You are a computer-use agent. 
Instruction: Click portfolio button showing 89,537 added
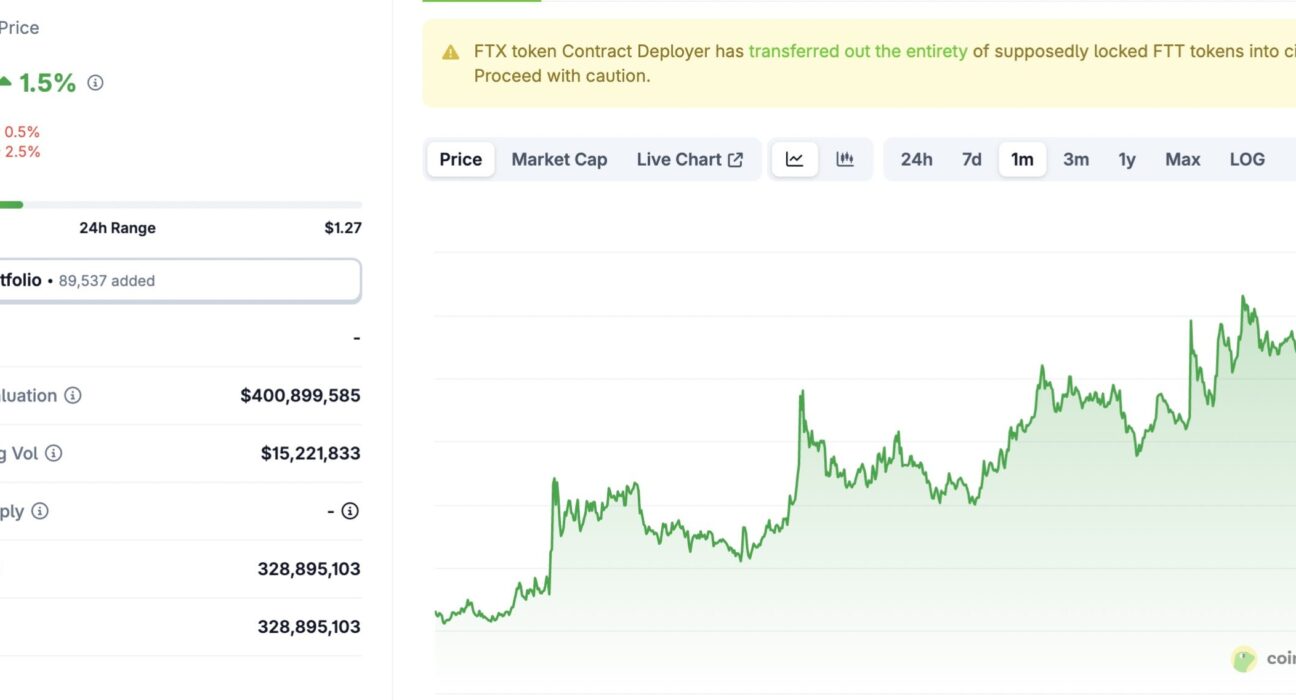[x=180, y=281]
